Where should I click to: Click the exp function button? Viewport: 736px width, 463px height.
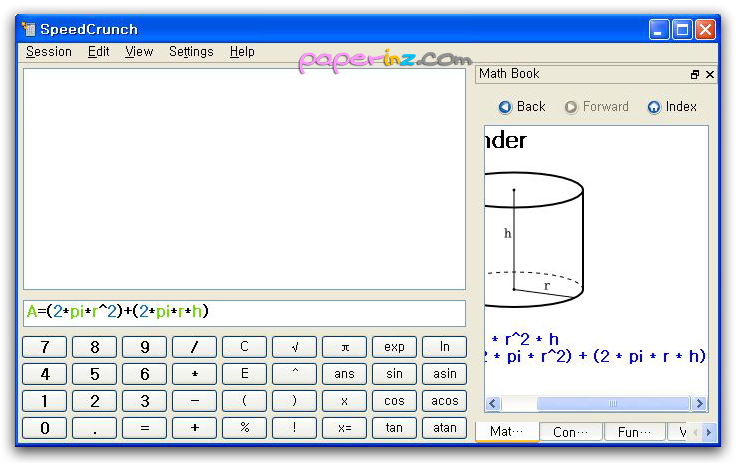pos(394,347)
